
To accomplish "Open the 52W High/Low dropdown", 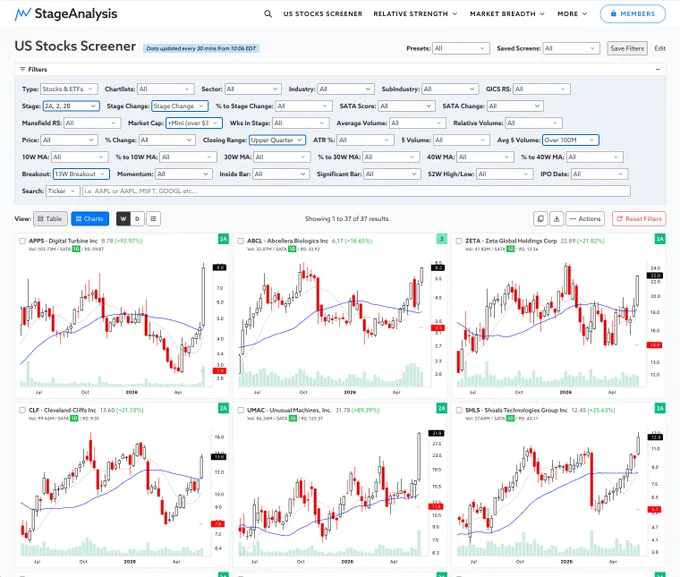I will click(x=504, y=174).
